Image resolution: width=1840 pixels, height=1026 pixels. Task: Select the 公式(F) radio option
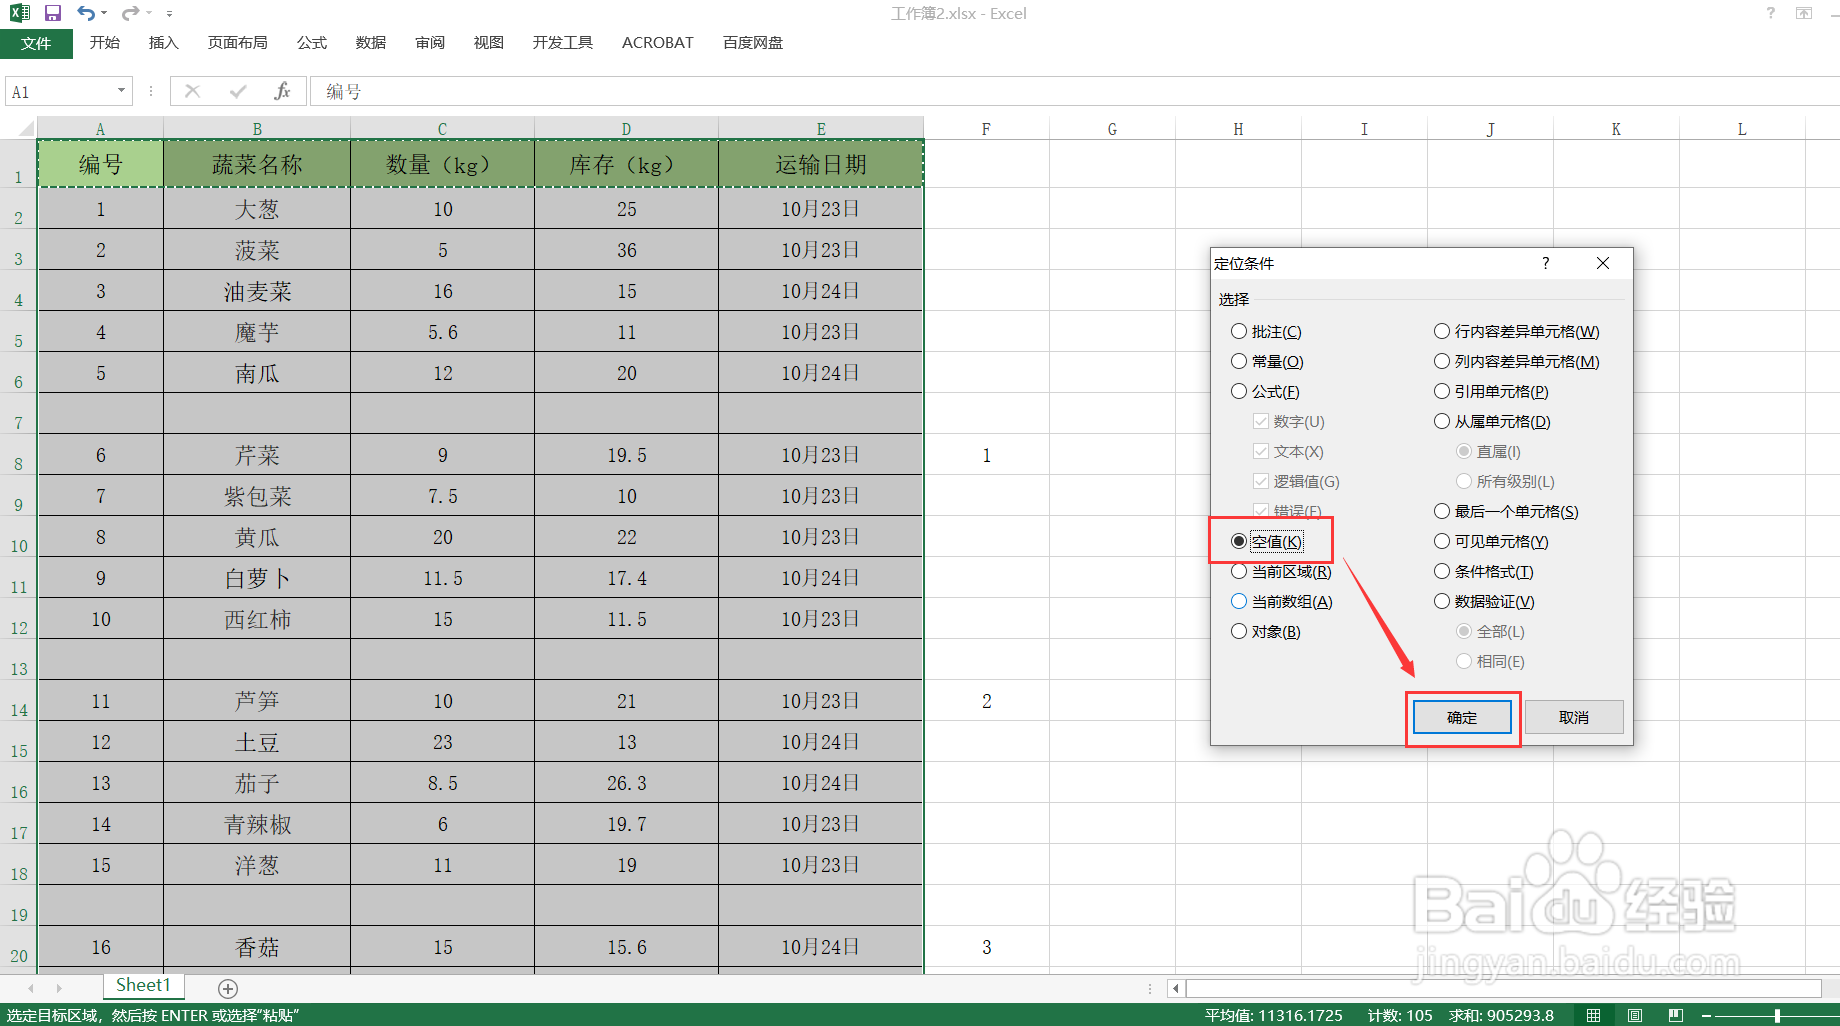click(1266, 391)
